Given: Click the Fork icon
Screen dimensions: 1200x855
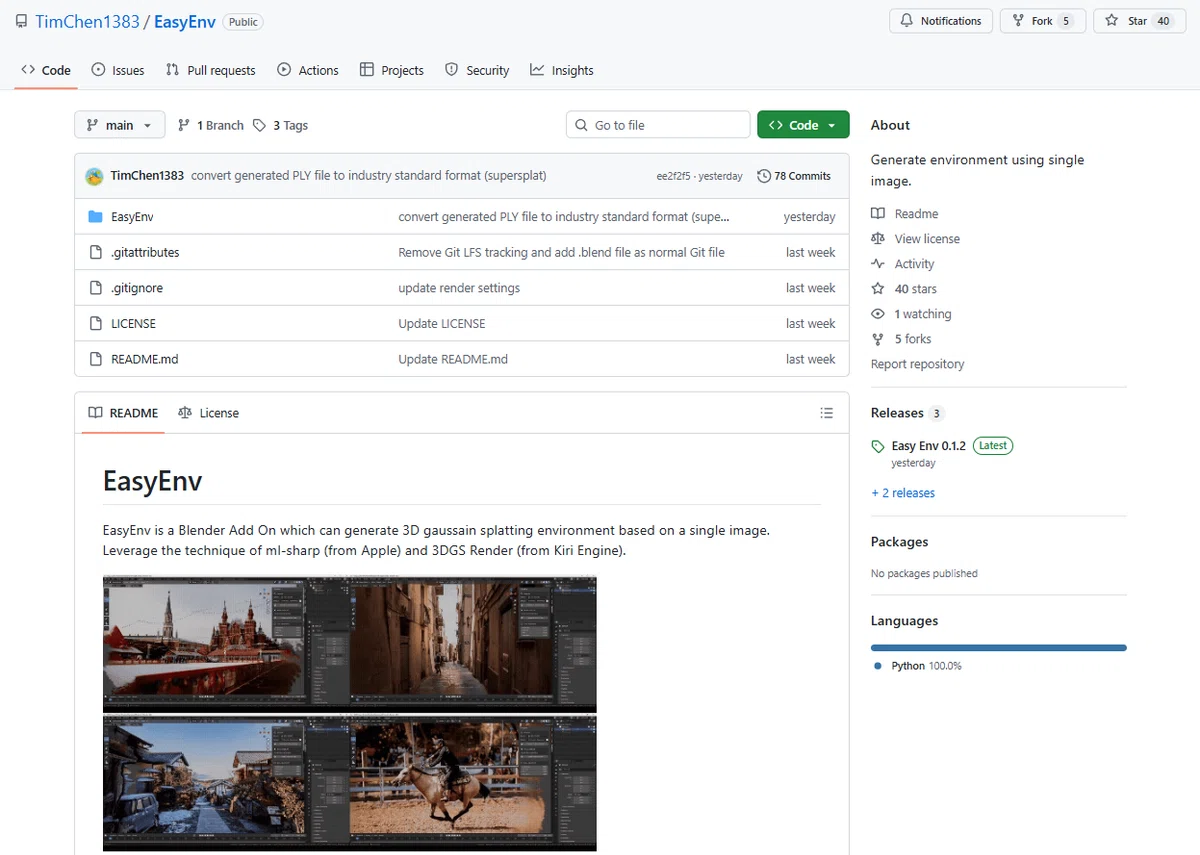Looking at the screenshot, I should pos(1019,21).
